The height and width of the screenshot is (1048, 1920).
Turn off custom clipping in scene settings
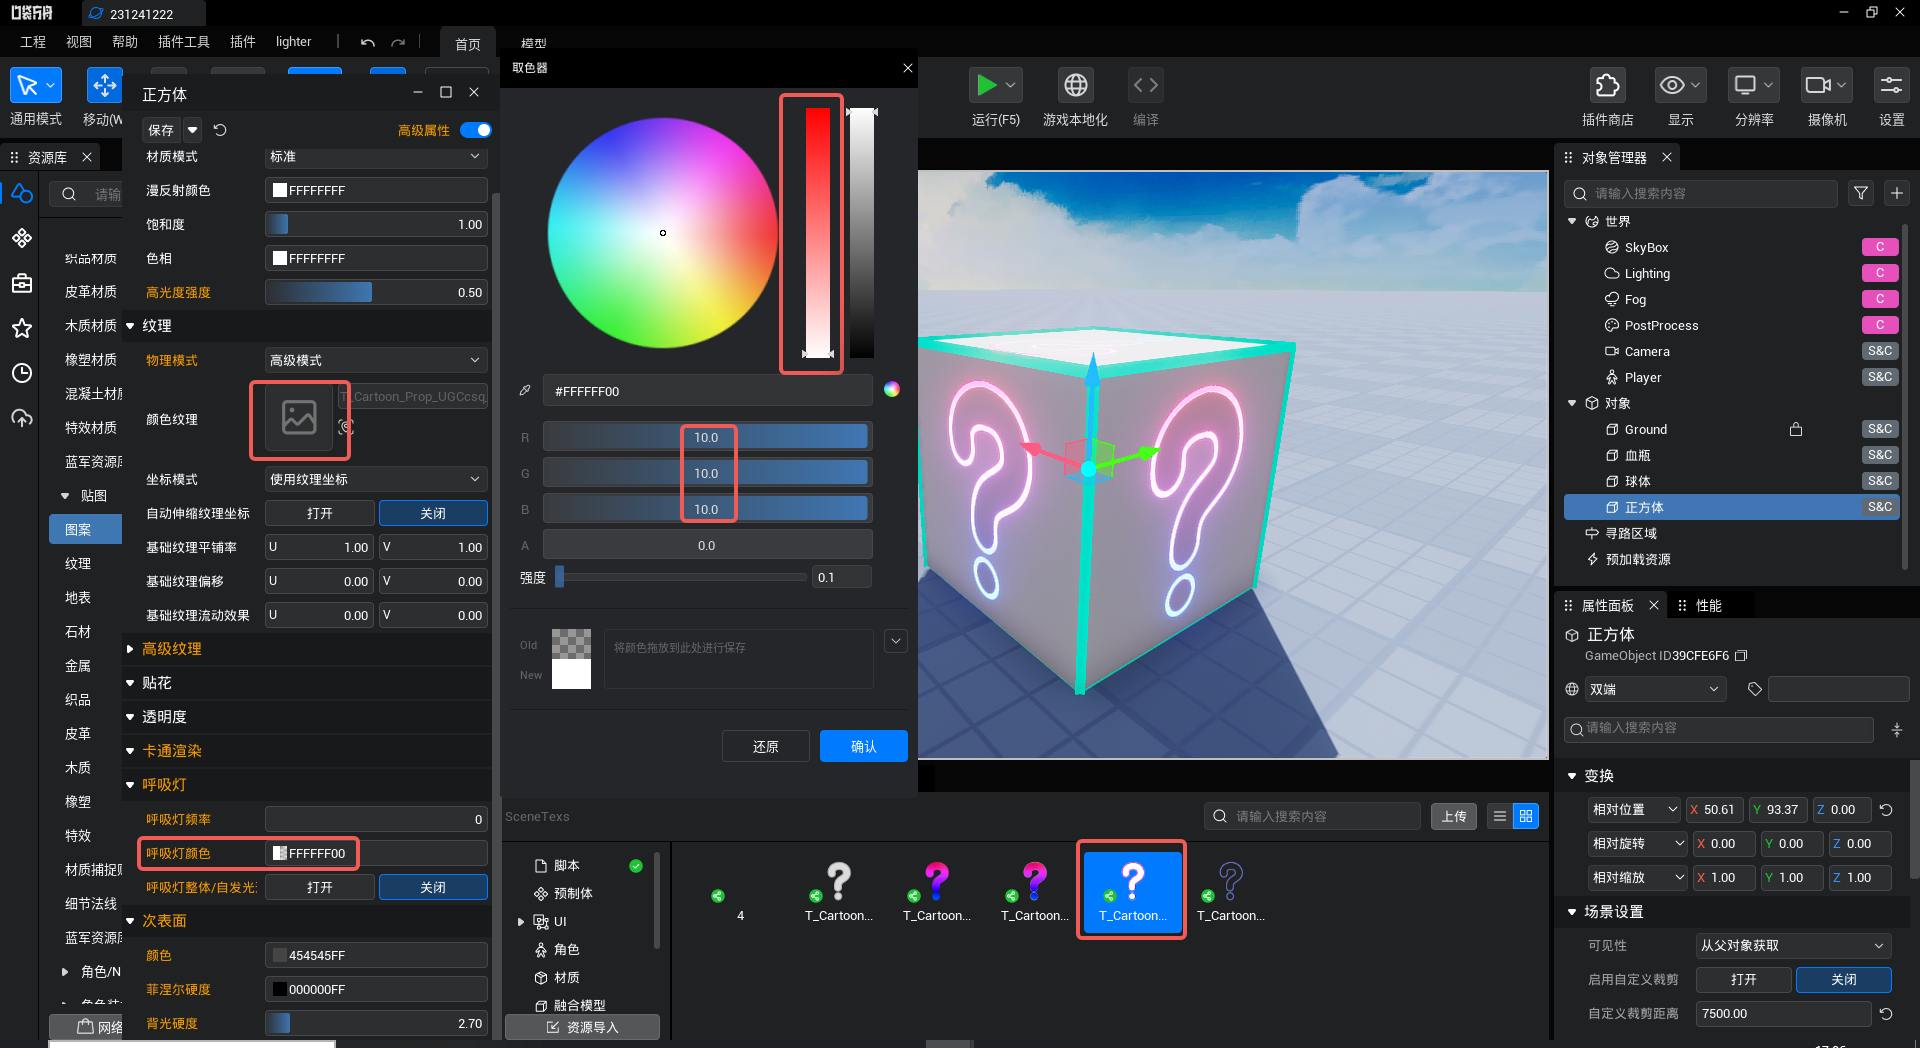click(x=1844, y=979)
